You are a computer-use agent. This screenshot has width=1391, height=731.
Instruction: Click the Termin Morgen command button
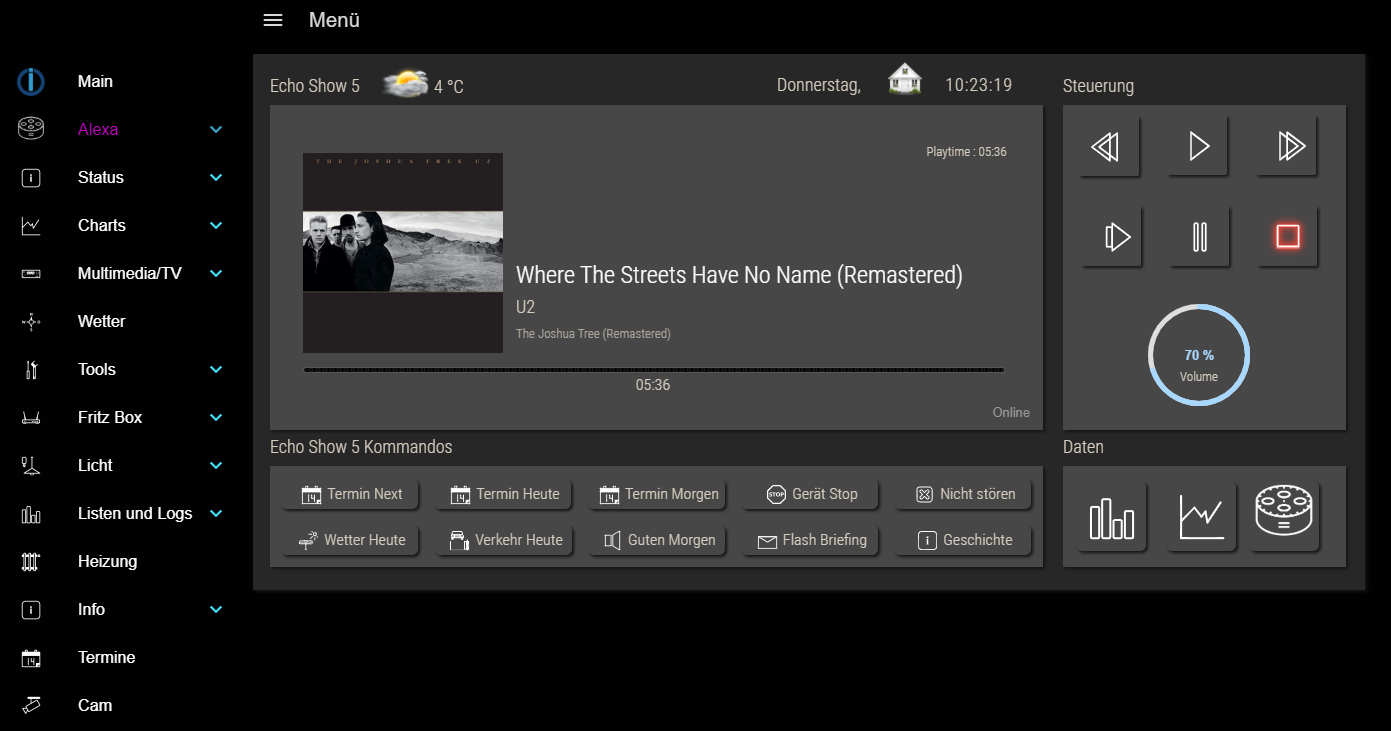(658, 494)
